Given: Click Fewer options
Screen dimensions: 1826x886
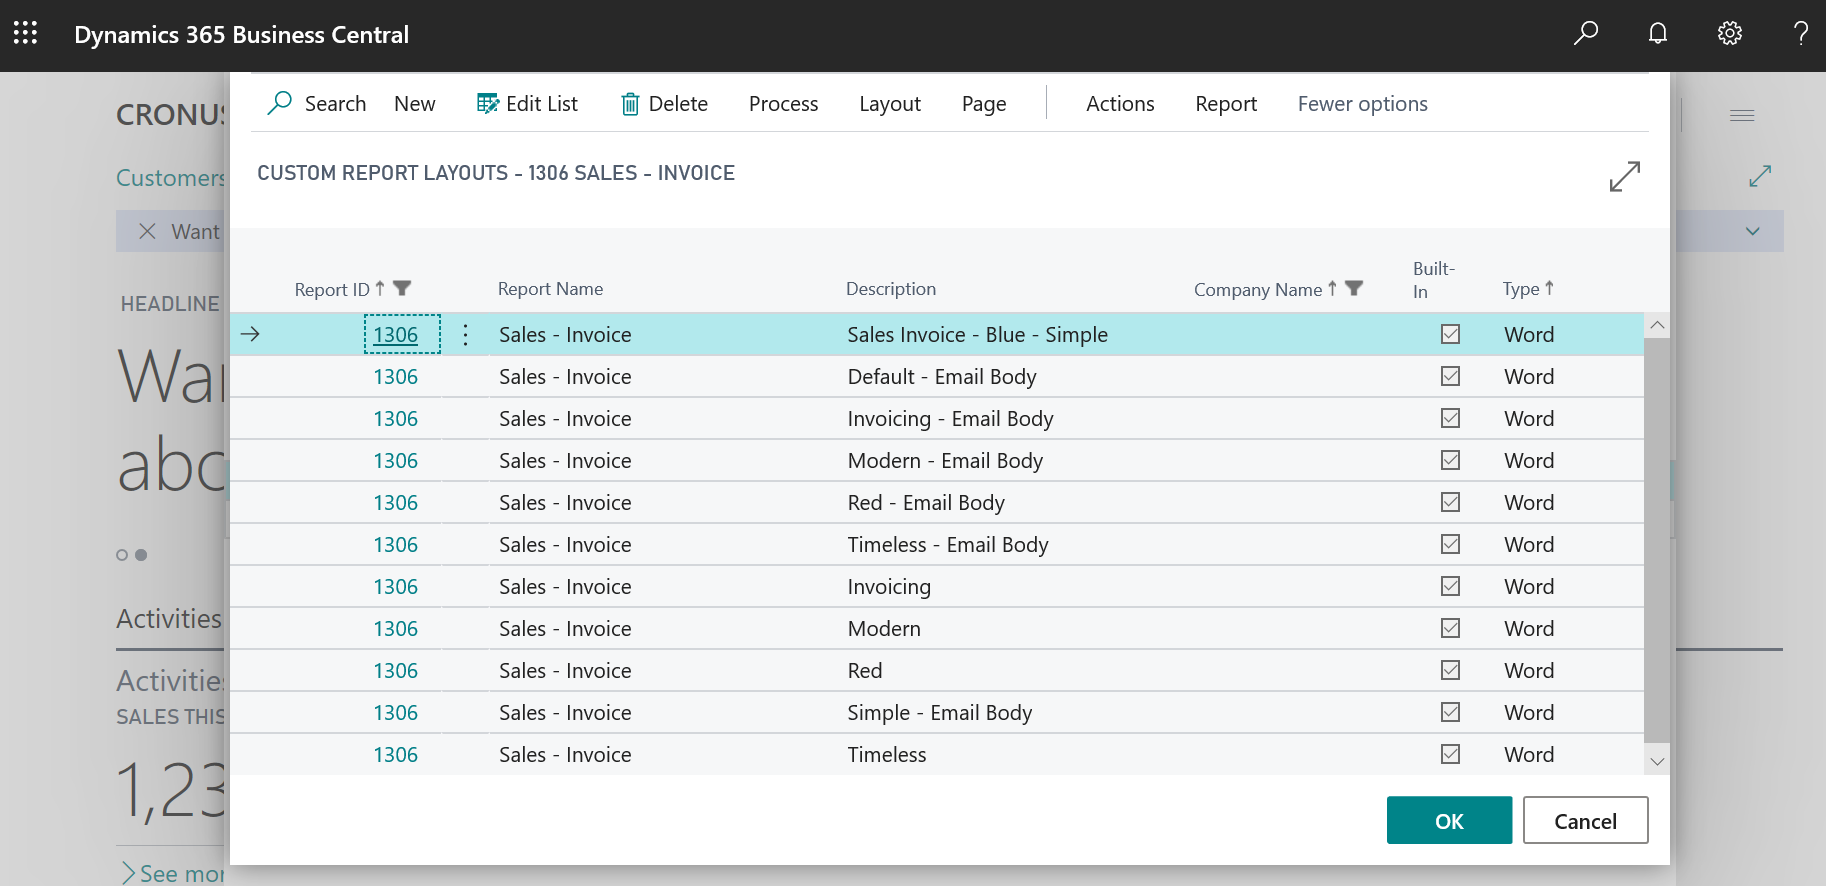Looking at the screenshot, I should click(1362, 104).
